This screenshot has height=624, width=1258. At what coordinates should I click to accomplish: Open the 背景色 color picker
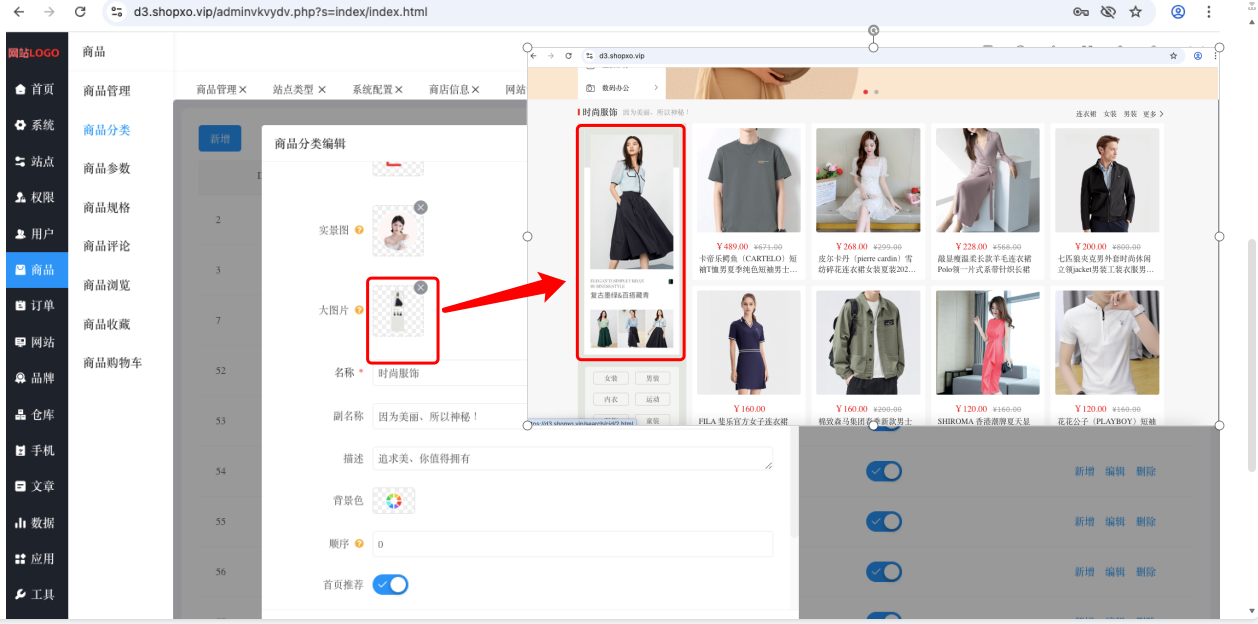point(394,501)
